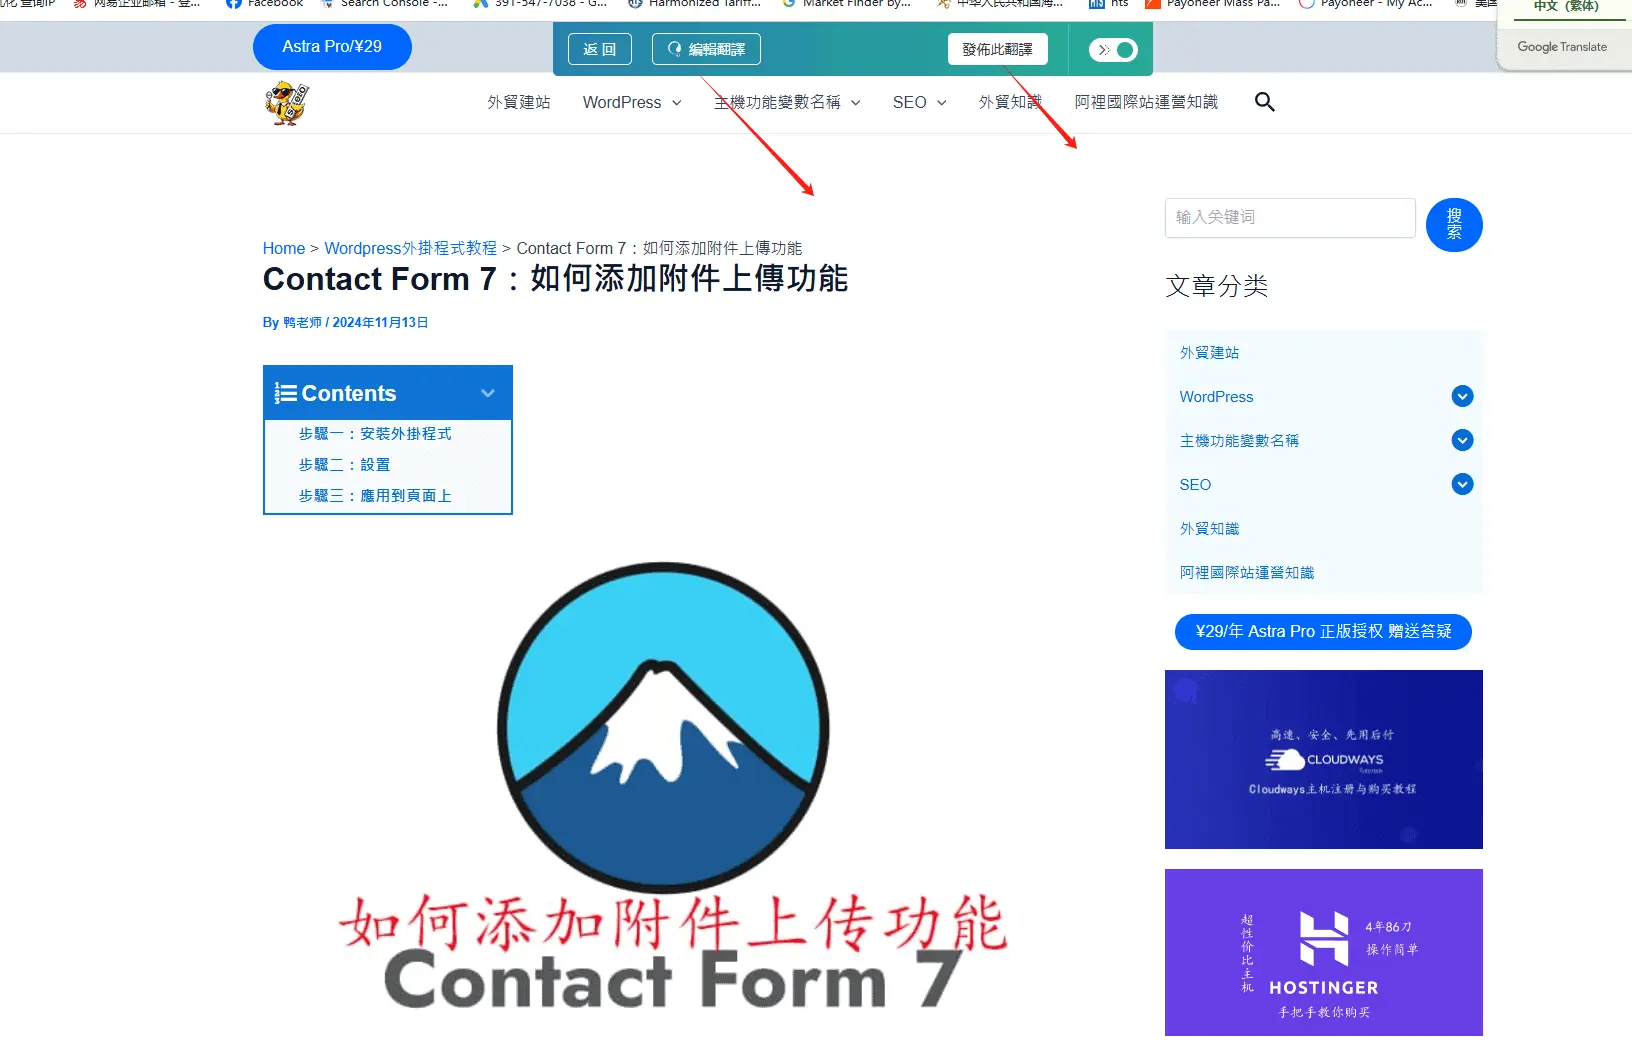Click the Contact Form 7 featured image

pyautogui.click(x=673, y=785)
